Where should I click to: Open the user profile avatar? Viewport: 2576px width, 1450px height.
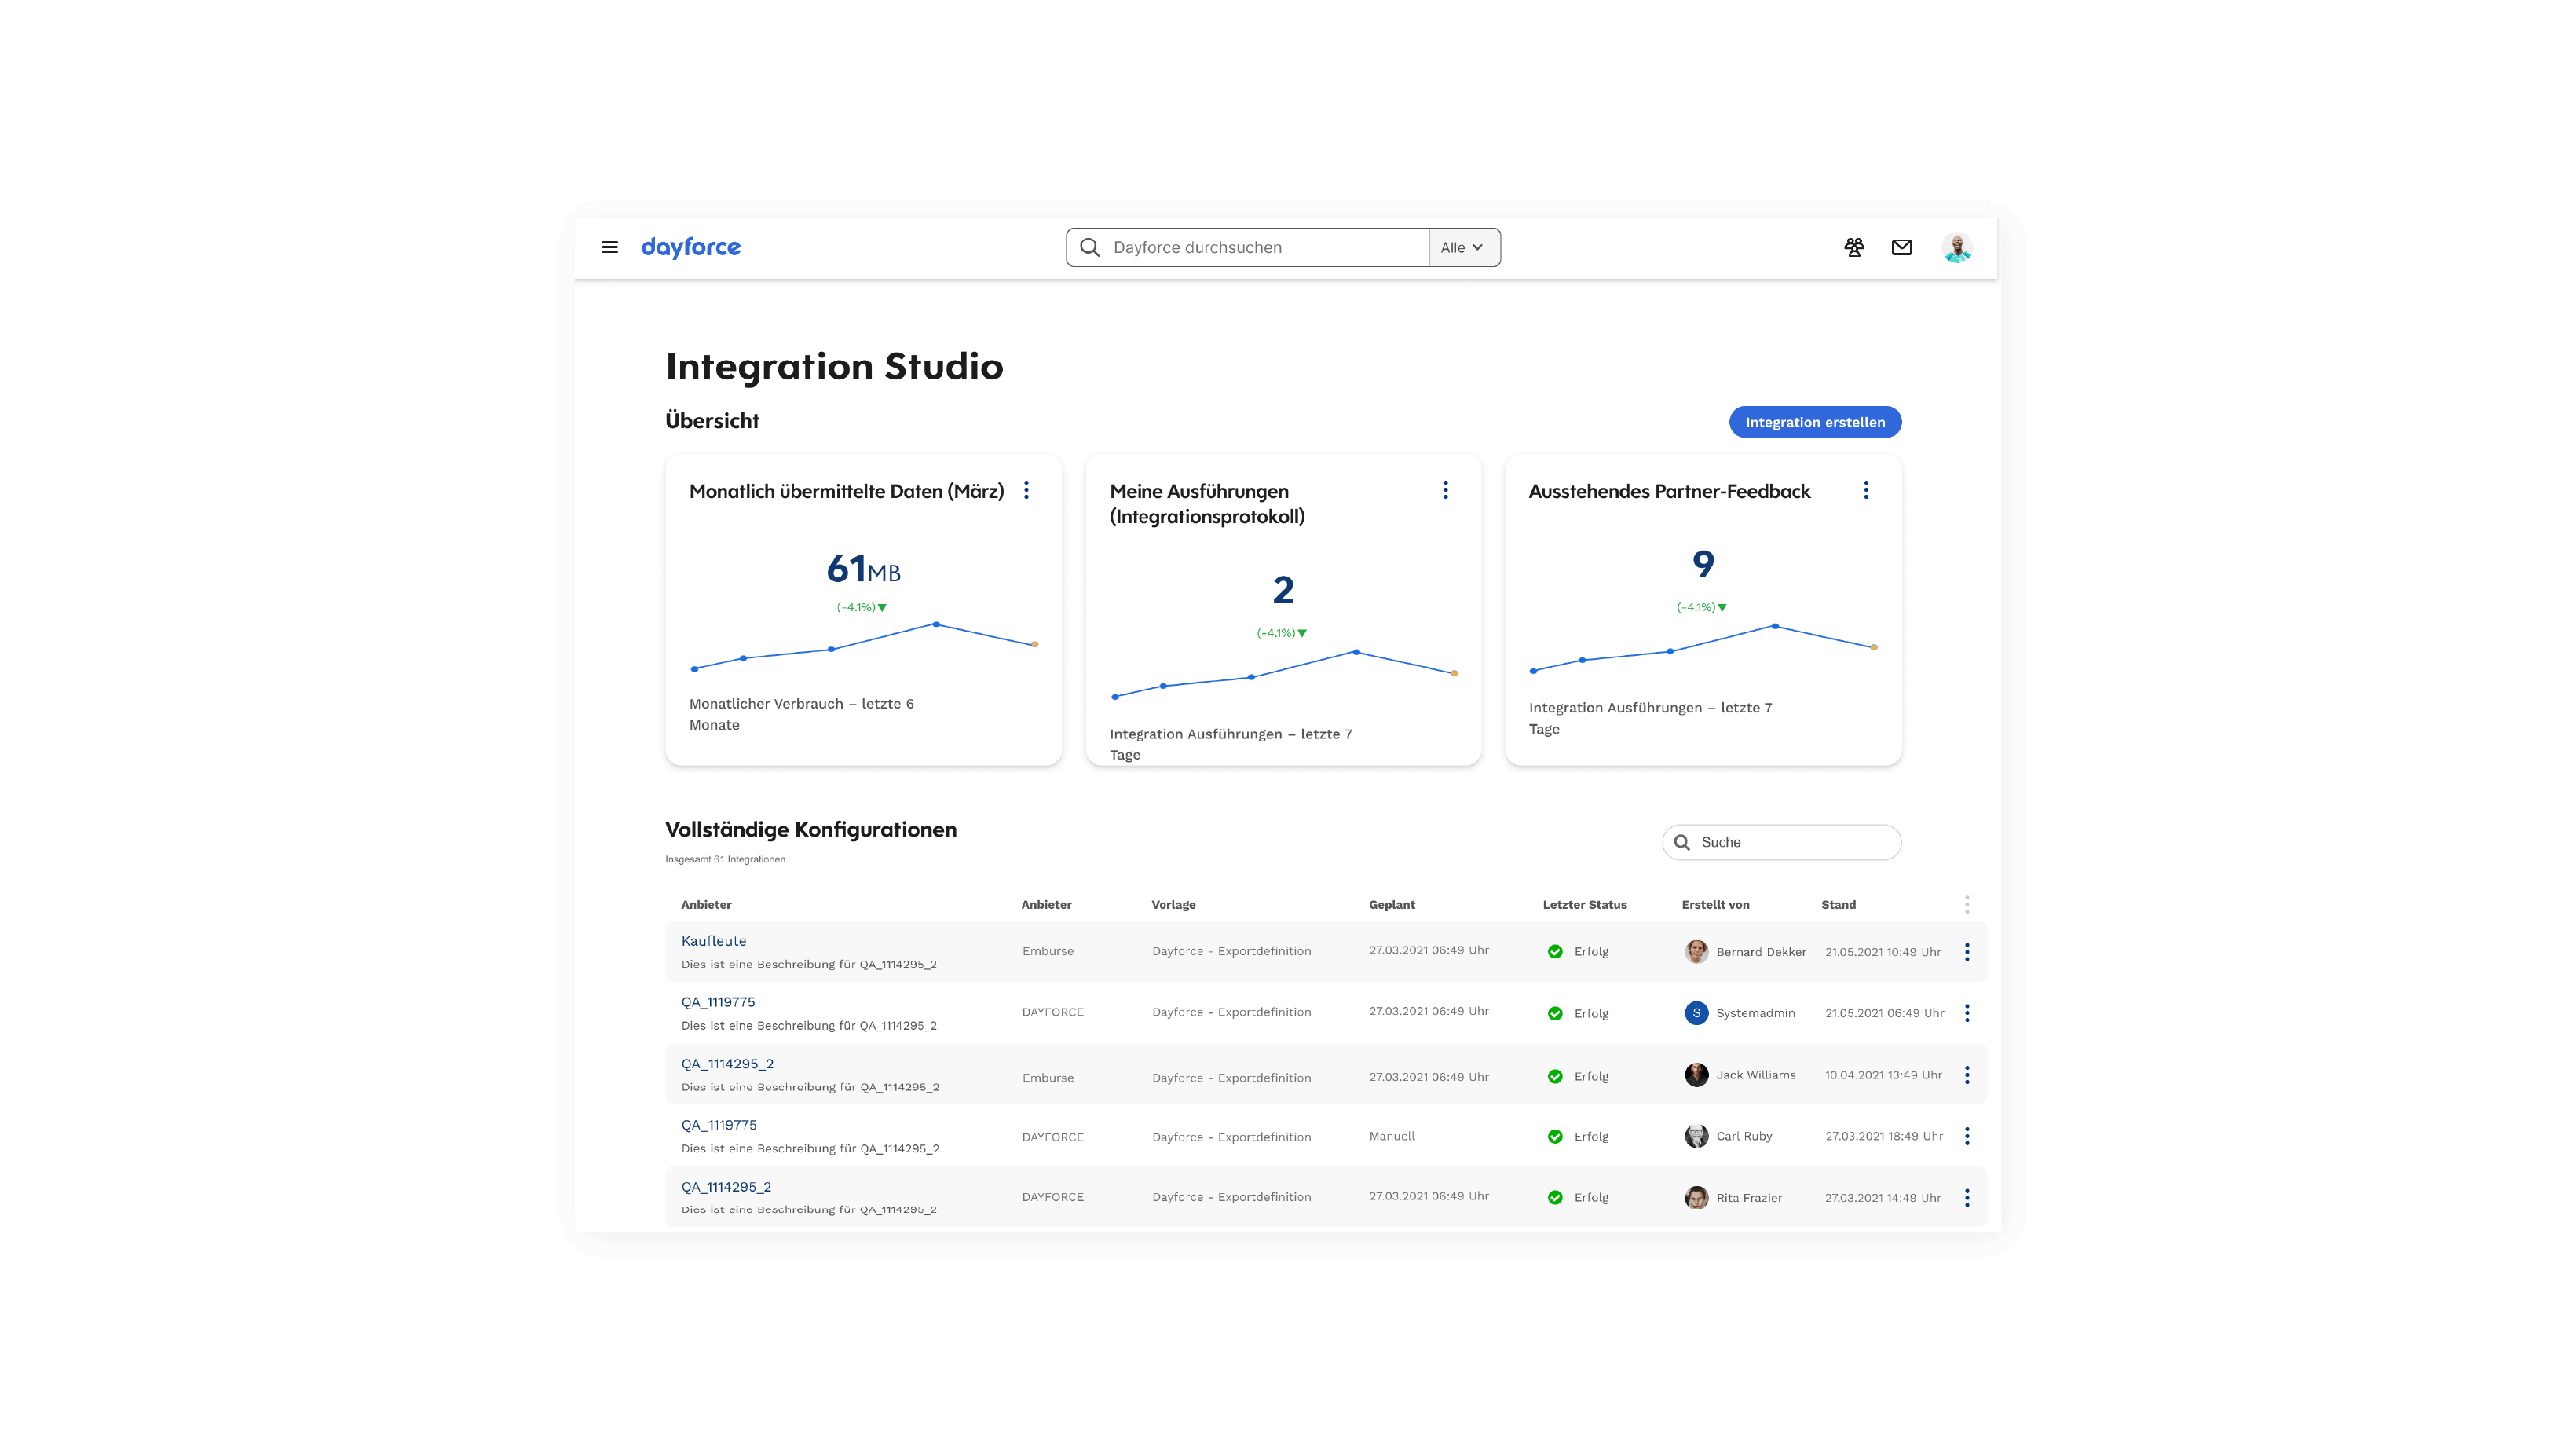point(1956,247)
